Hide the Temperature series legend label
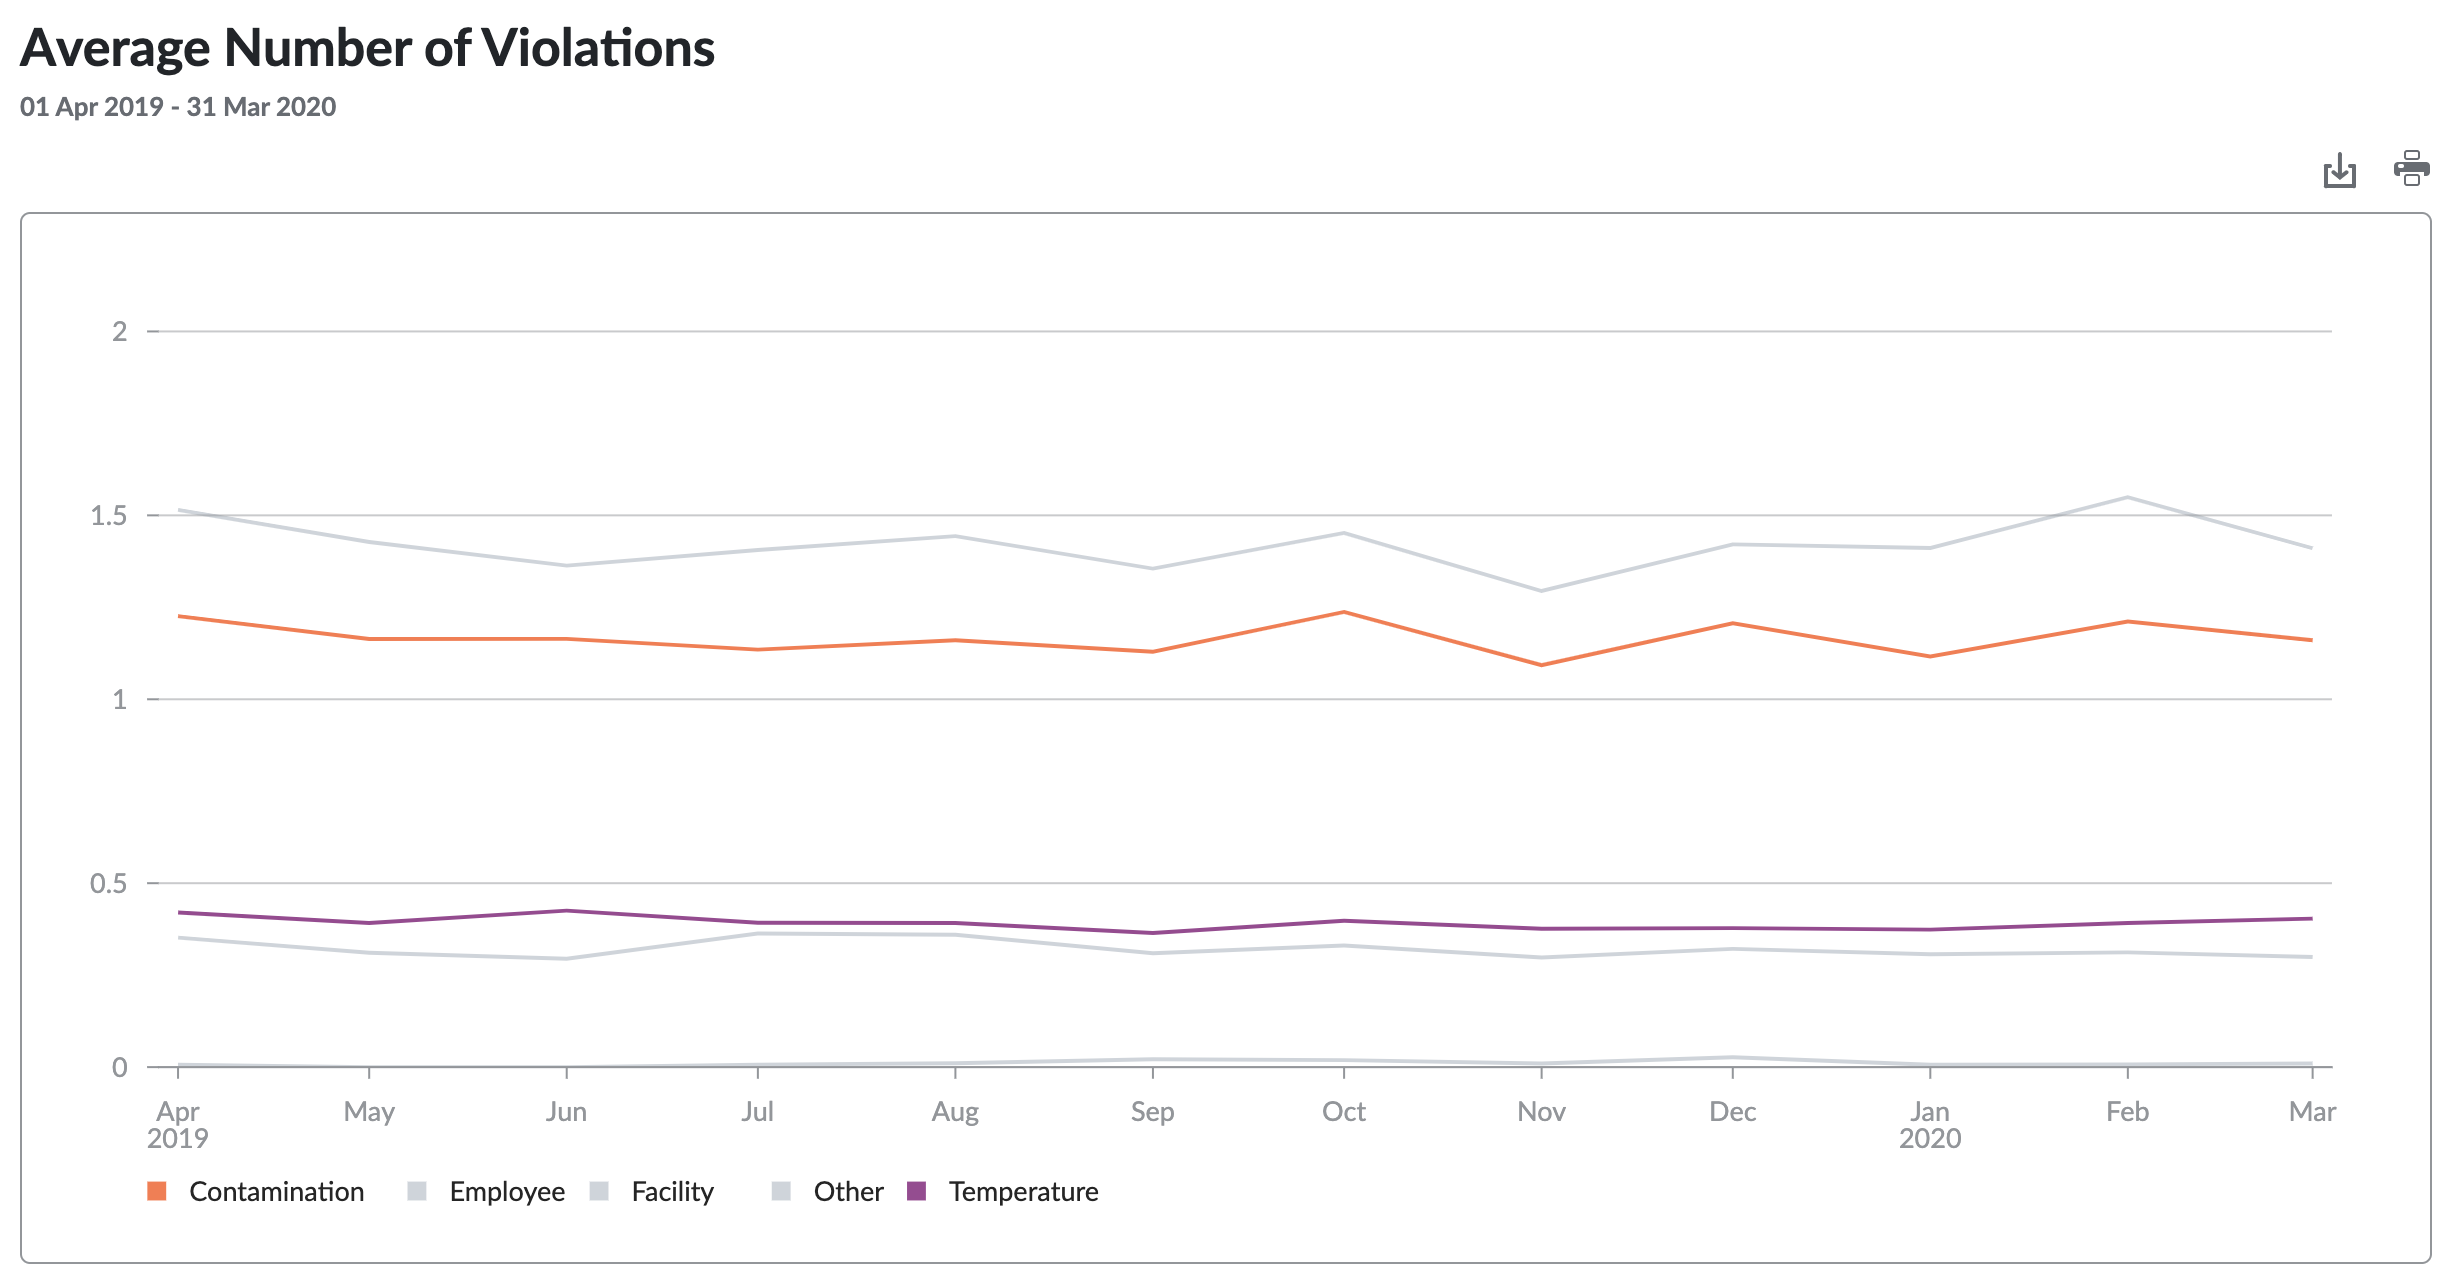2450x1284 pixels. tap(1023, 1191)
